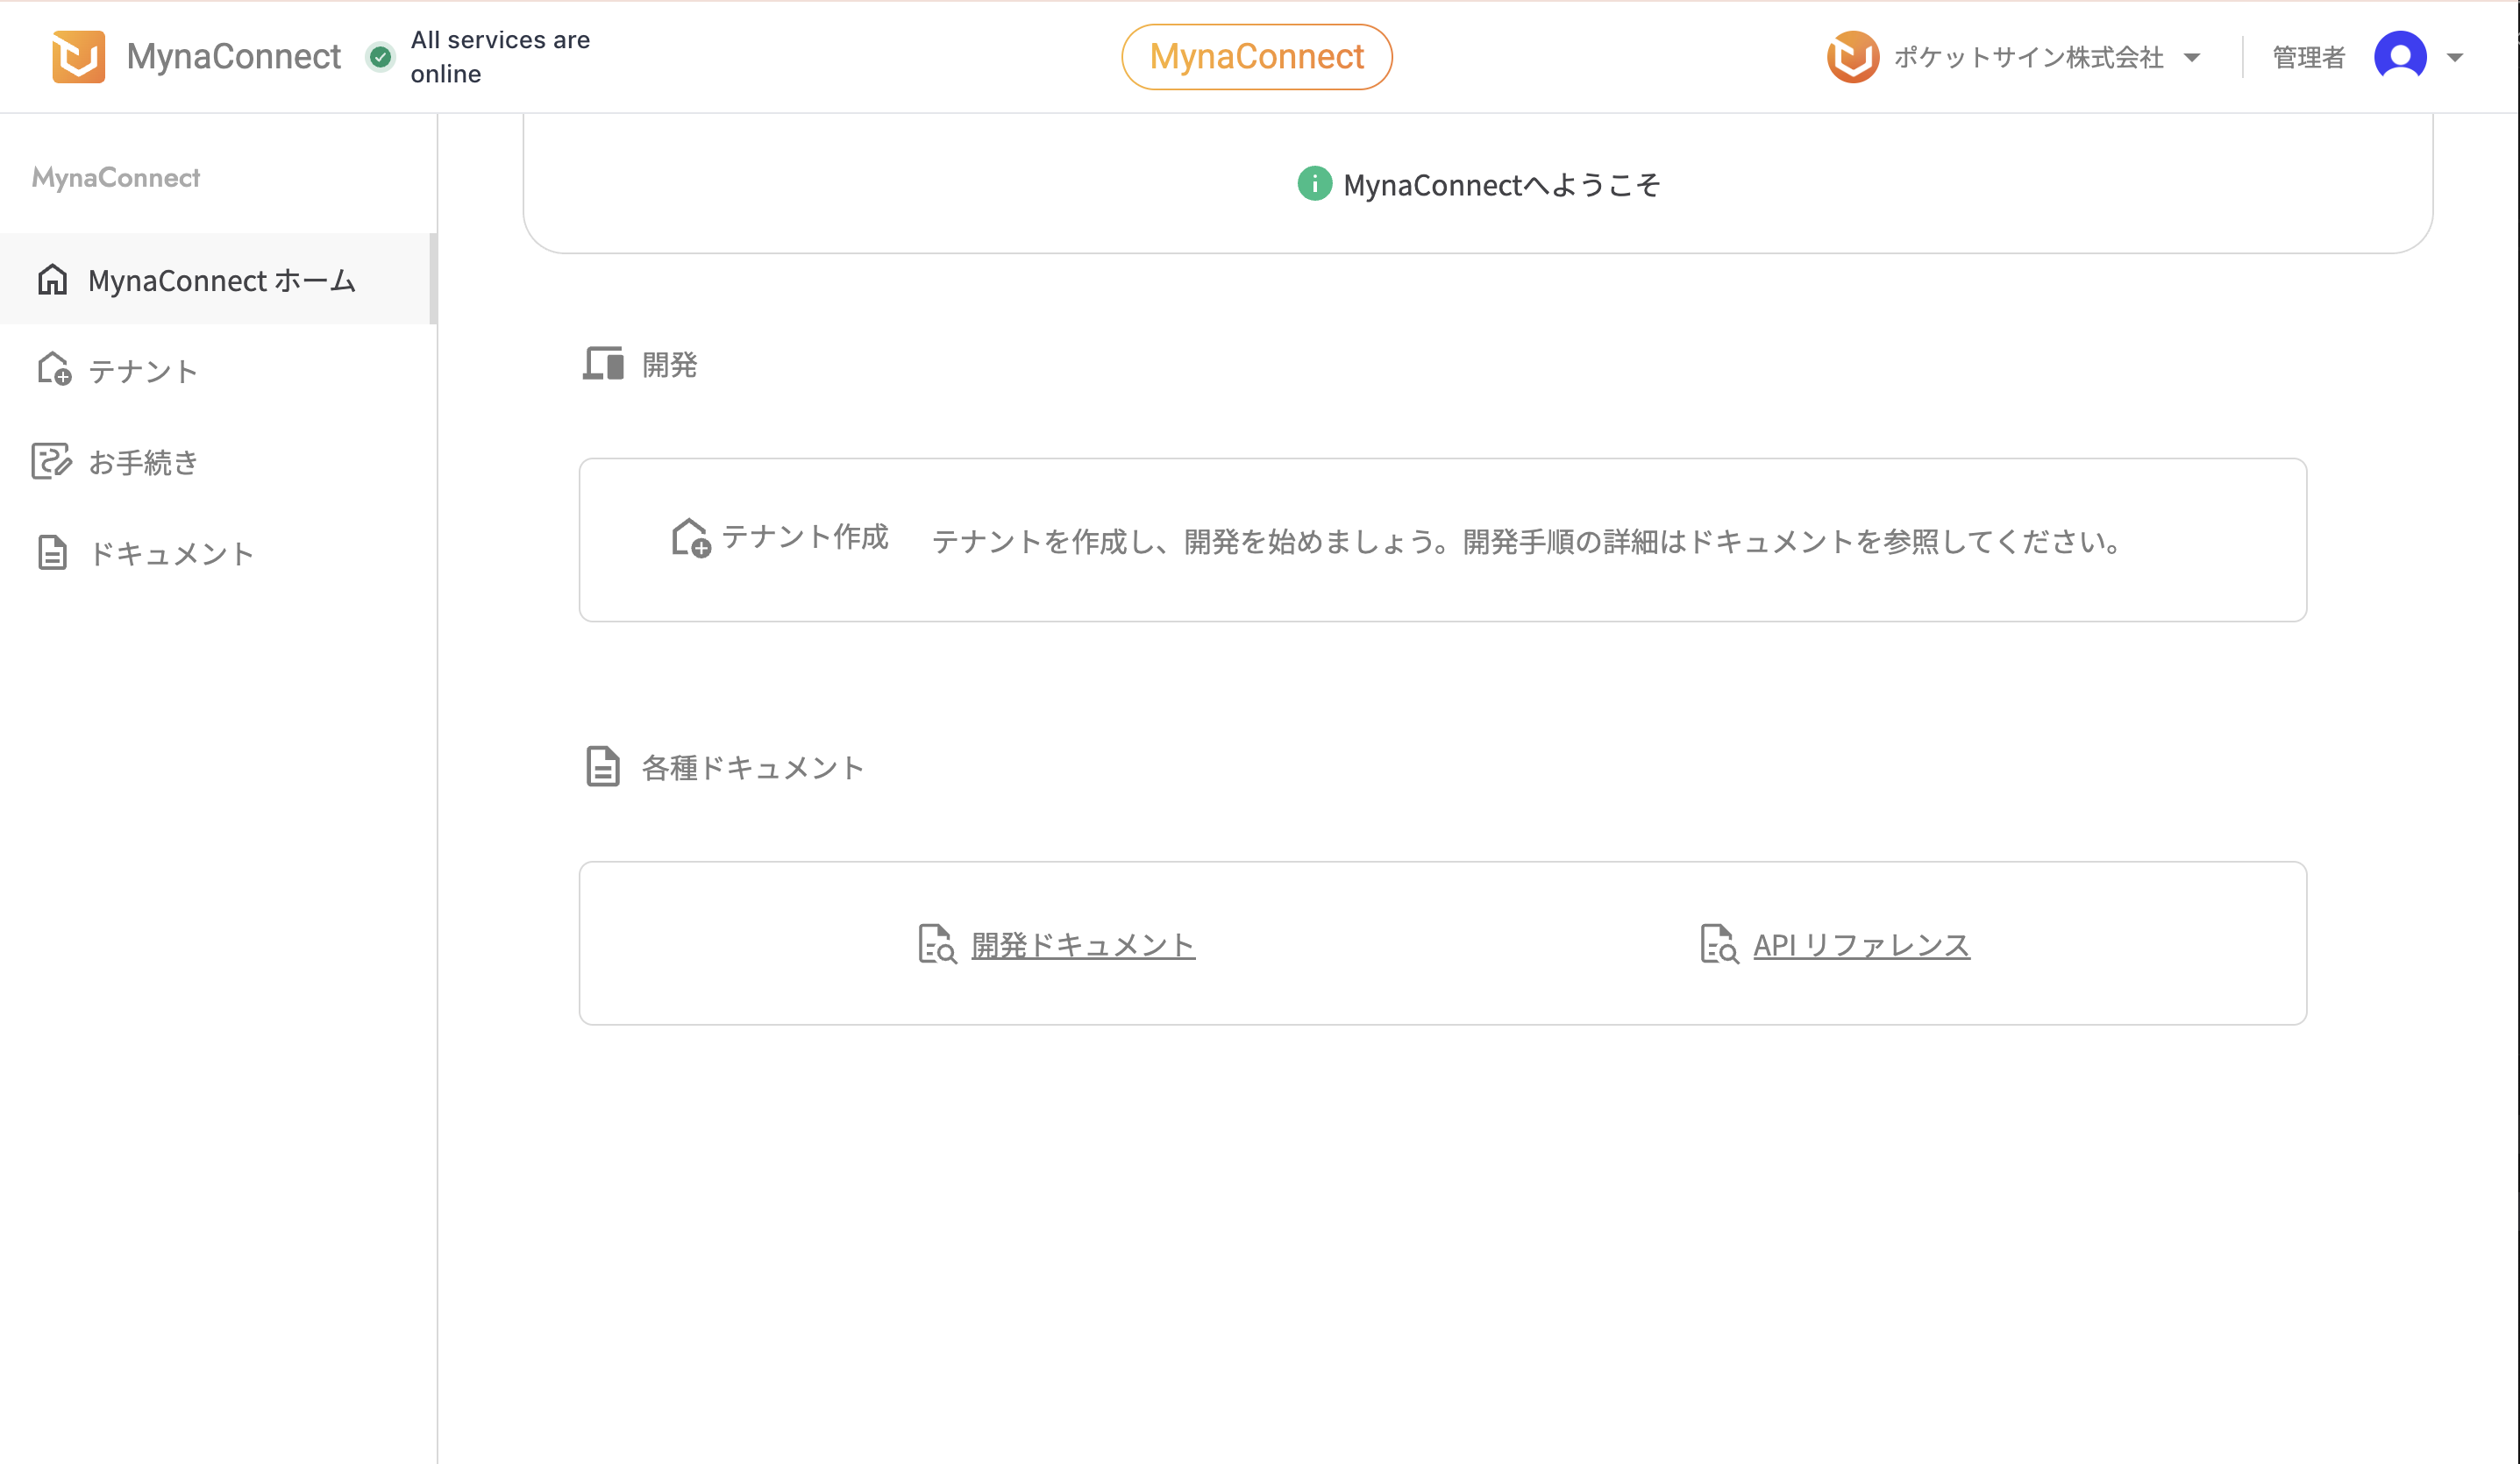Click the search-document icon beside API リファレンス
The height and width of the screenshot is (1464, 2520).
pos(1719,944)
